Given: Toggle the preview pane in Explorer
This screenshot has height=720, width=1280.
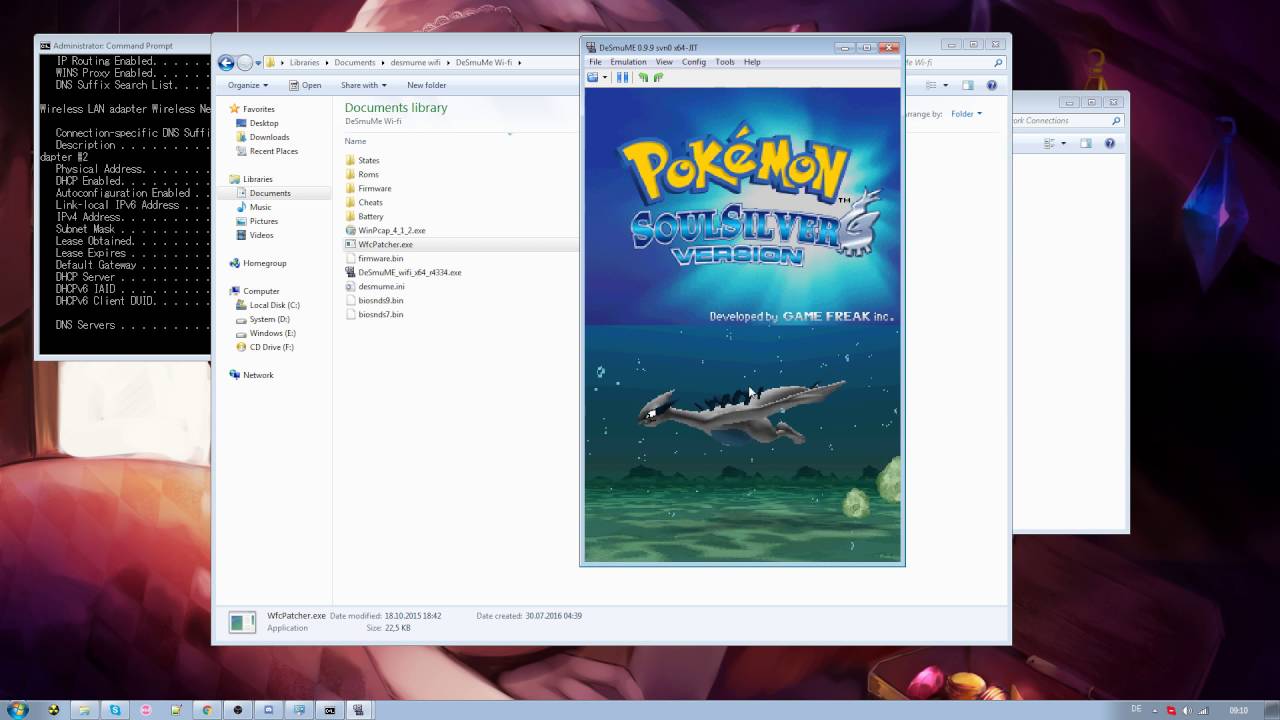Looking at the screenshot, I should (967, 86).
